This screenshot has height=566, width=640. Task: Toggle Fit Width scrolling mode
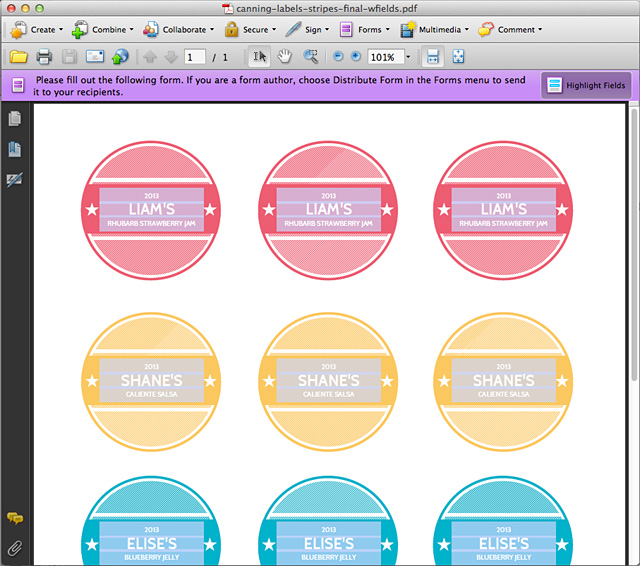click(433, 57)
